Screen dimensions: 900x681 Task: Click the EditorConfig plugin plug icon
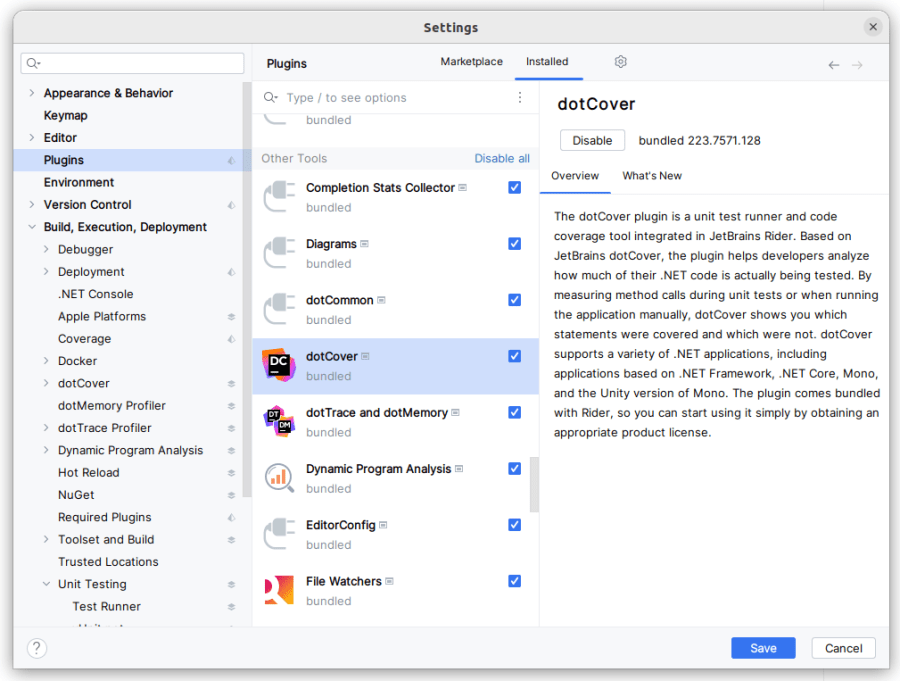click(279, 534)
